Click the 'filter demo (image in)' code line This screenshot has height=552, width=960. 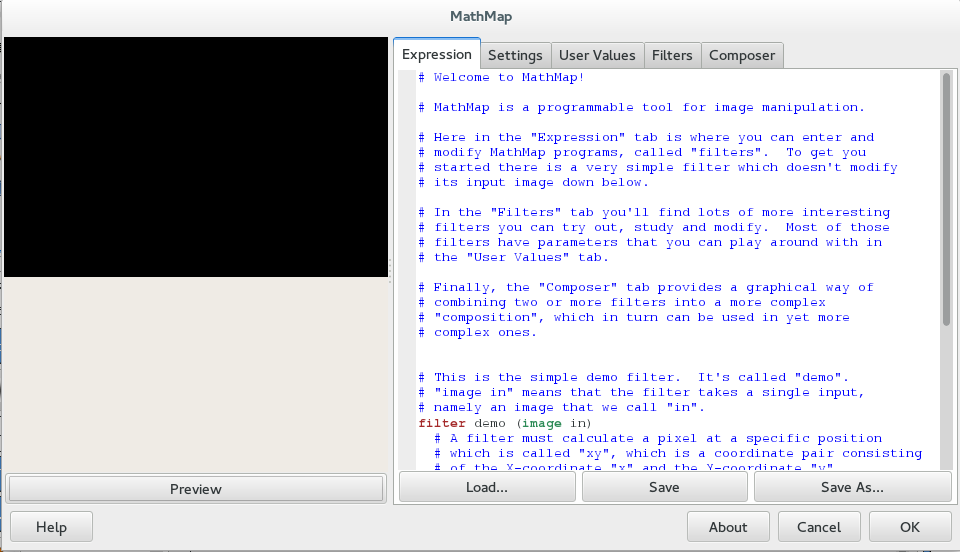[x=504, y=423]
